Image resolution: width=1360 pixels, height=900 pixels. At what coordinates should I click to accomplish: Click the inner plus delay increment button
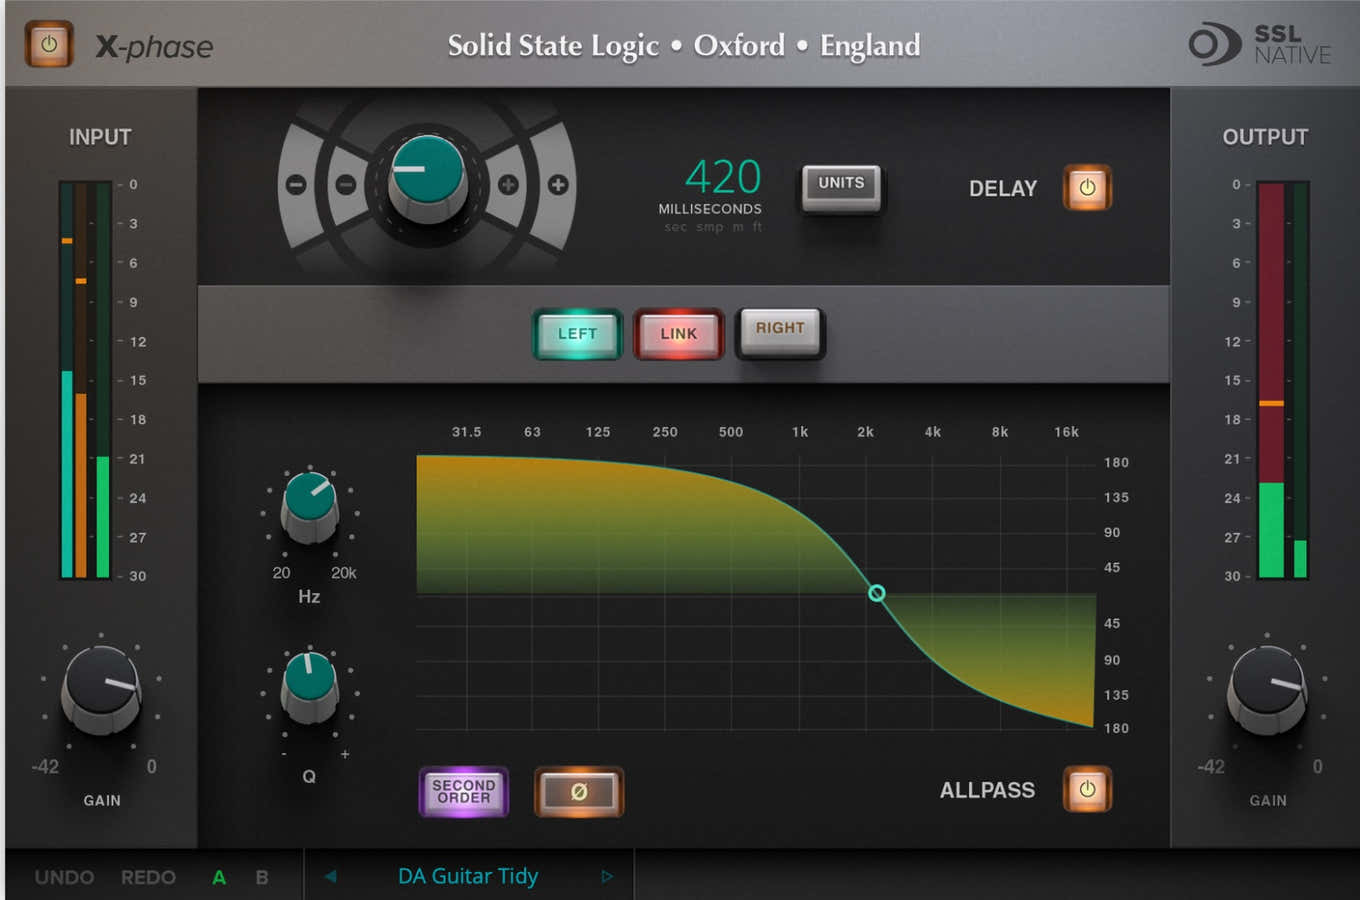coord(508,185)
